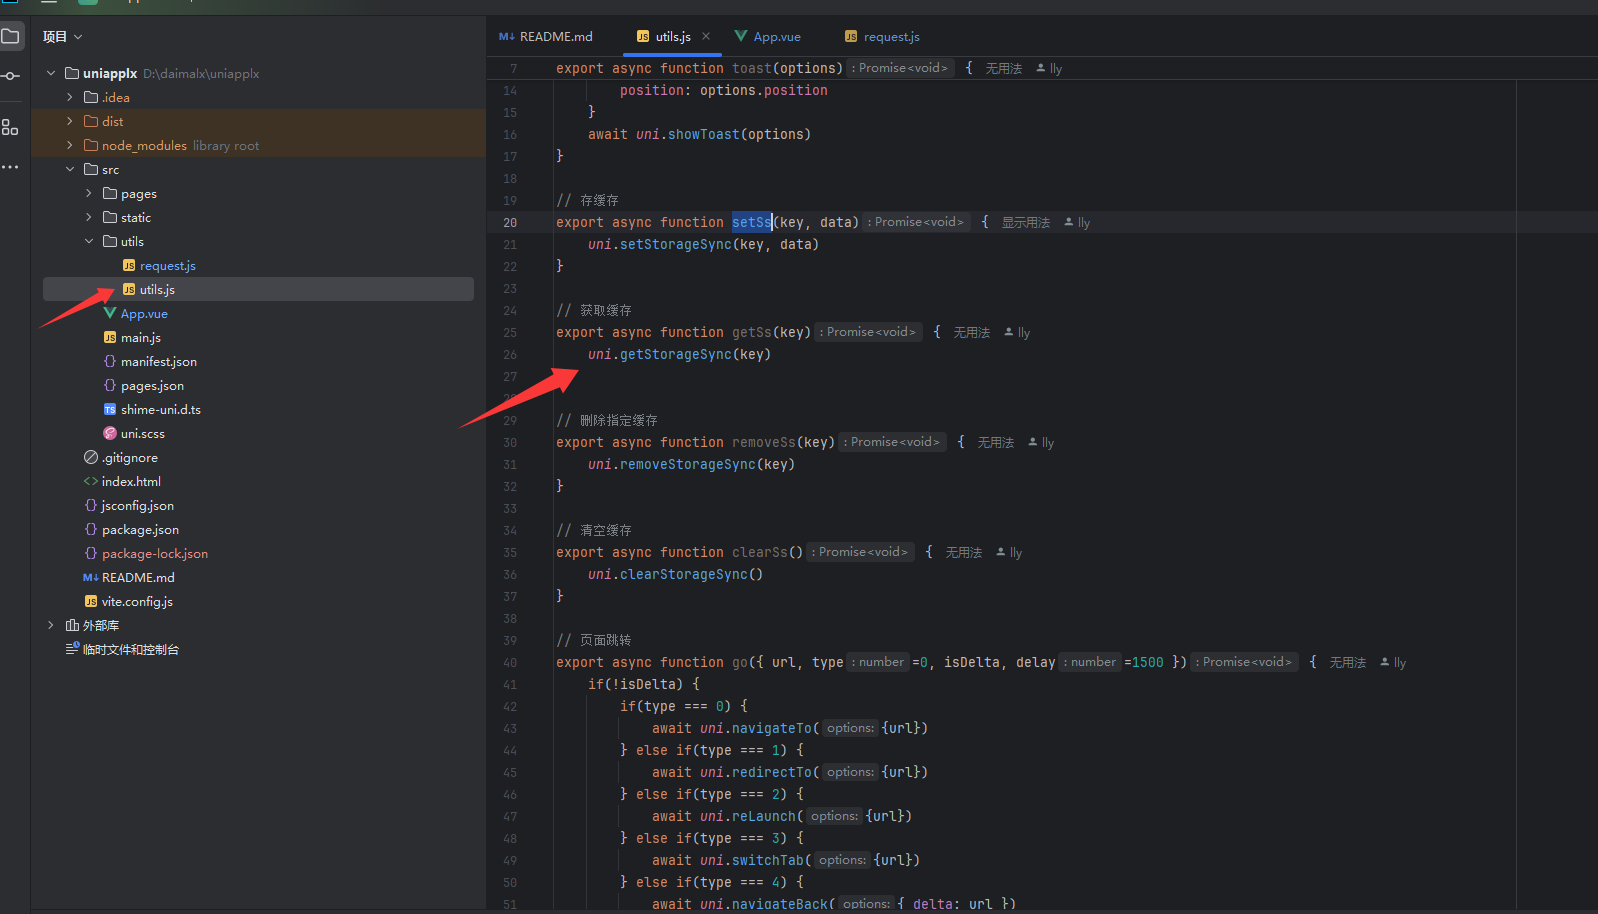Open shime-uni.d.ts file
The image size is (1598, 914).
click(160, 409)
